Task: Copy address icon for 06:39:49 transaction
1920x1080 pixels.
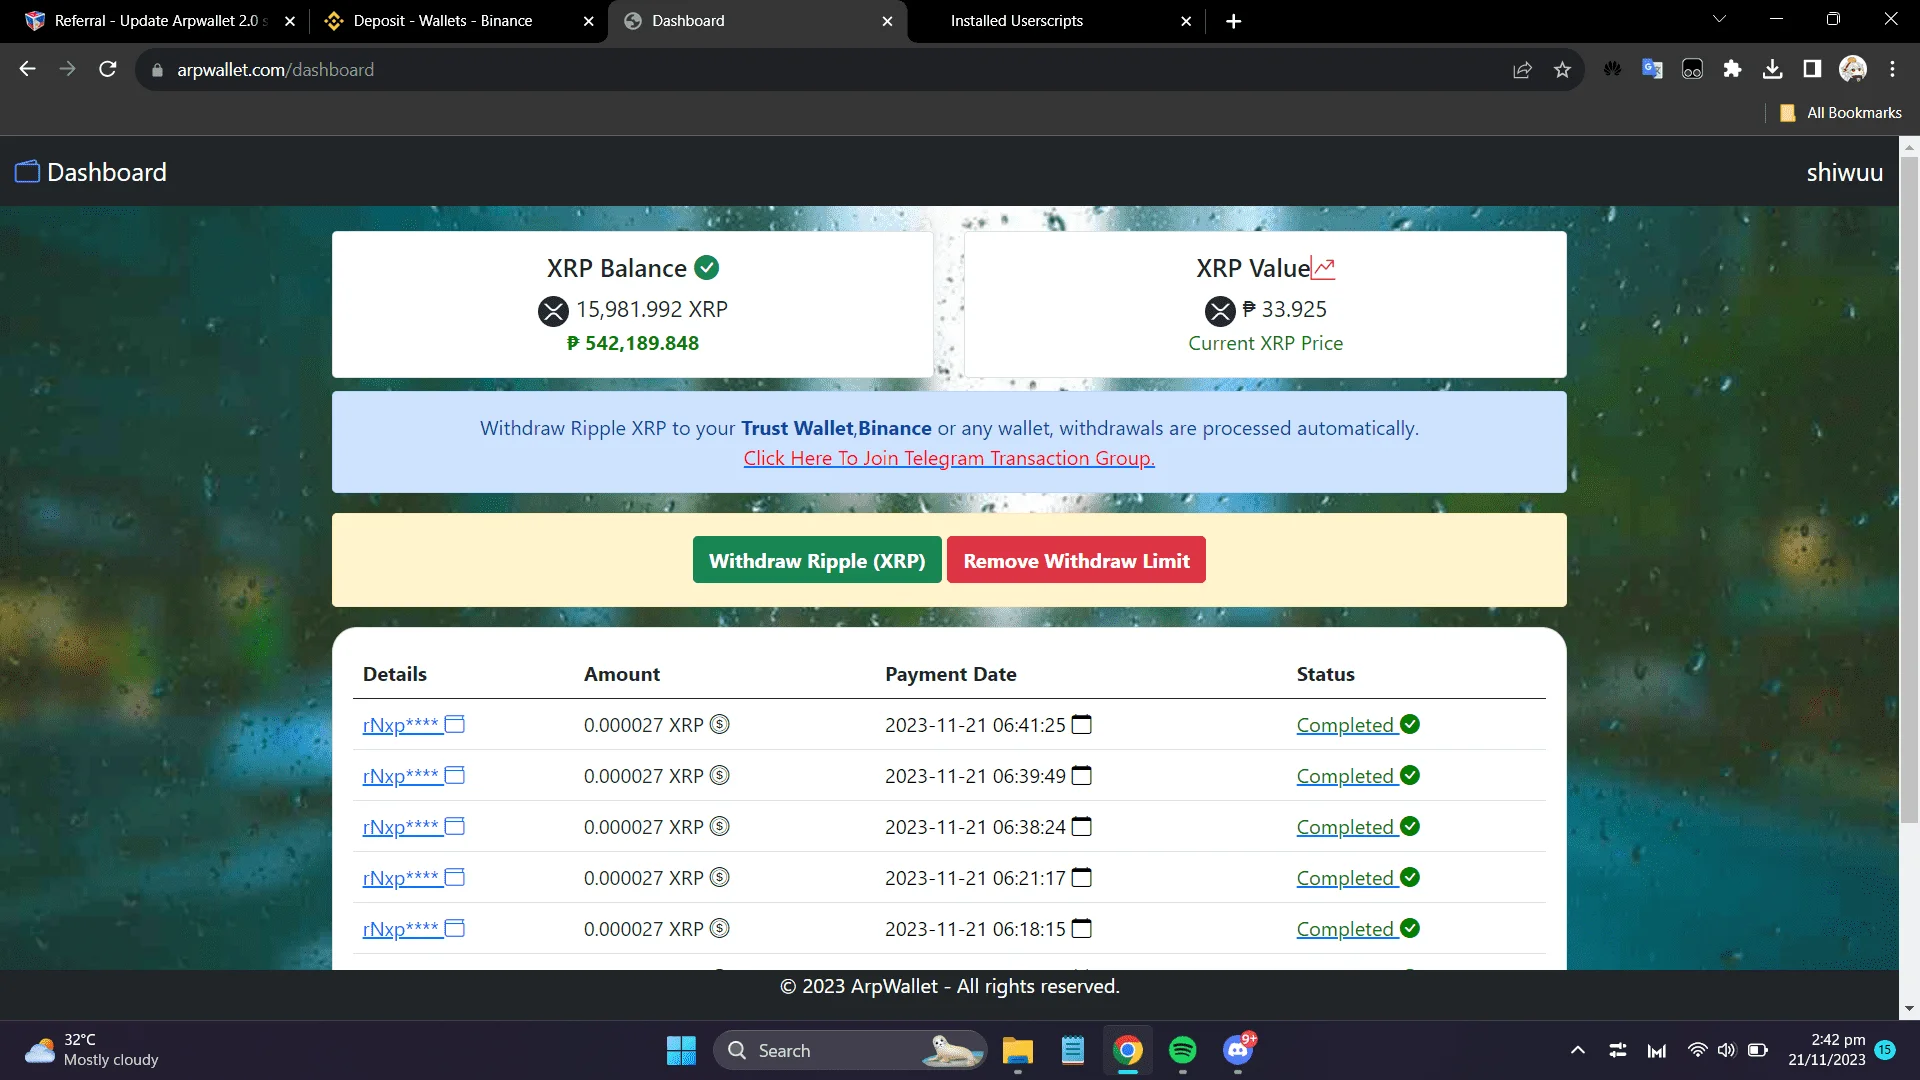Action: coord(454,775)
